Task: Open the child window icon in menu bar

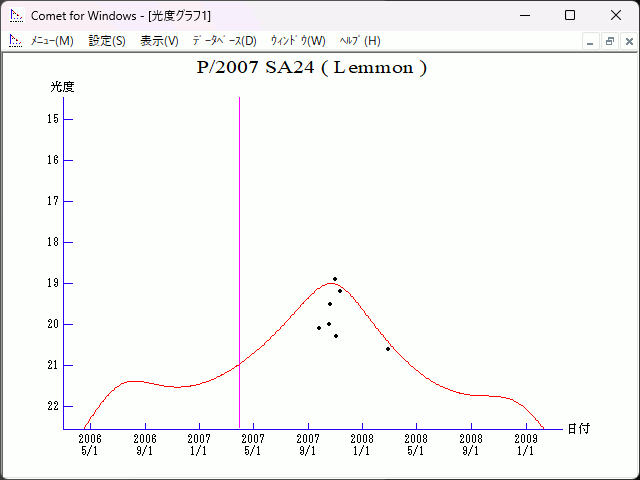Action: pyautogui.click(x=15, y=41)
